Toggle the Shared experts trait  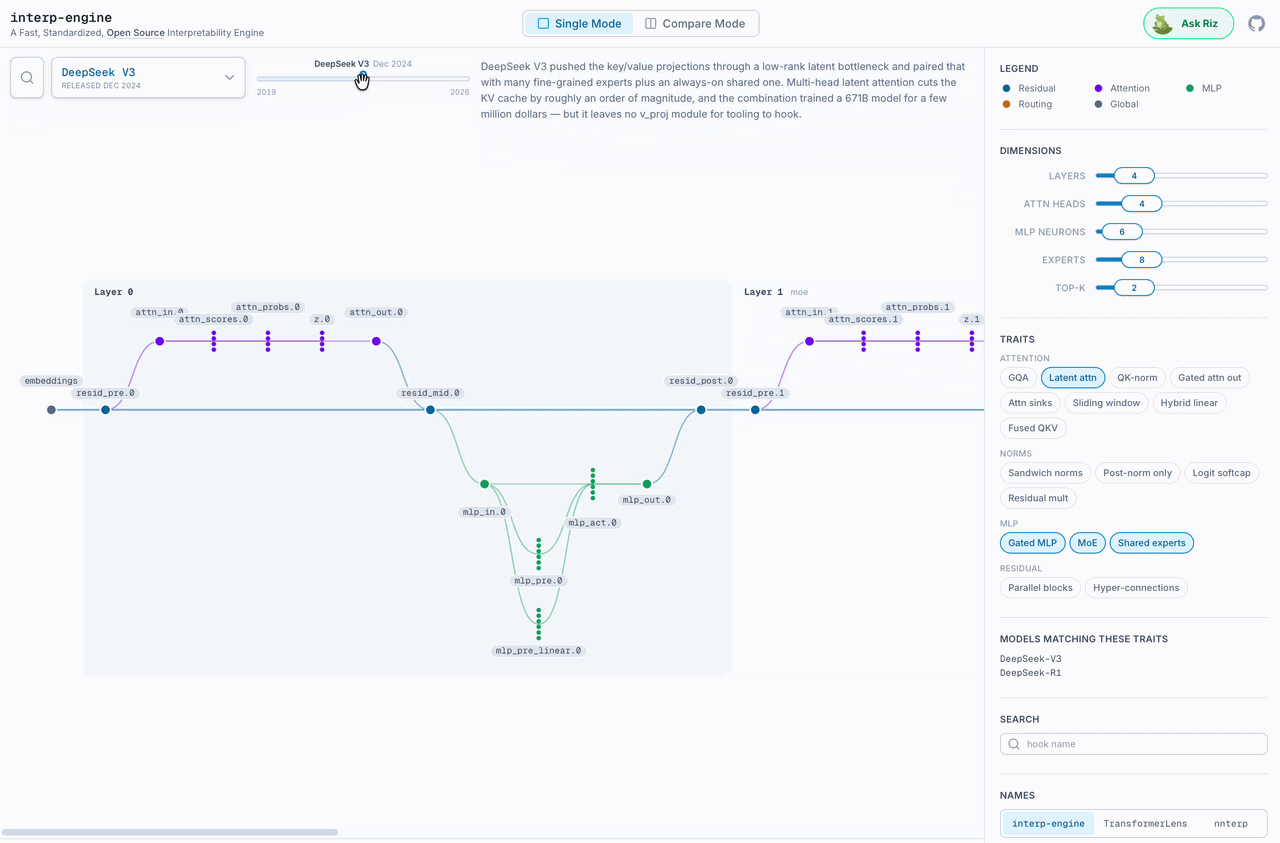1151,543
